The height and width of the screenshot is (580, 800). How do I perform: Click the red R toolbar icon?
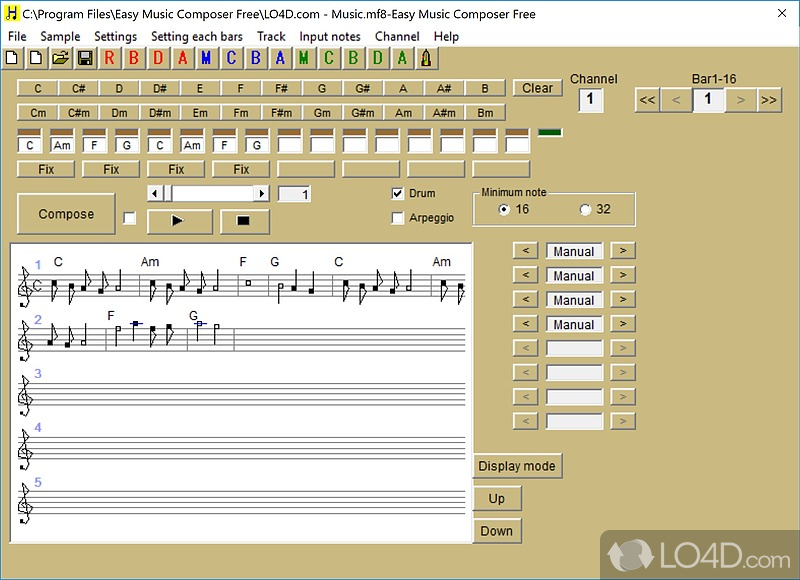[109, 58]
